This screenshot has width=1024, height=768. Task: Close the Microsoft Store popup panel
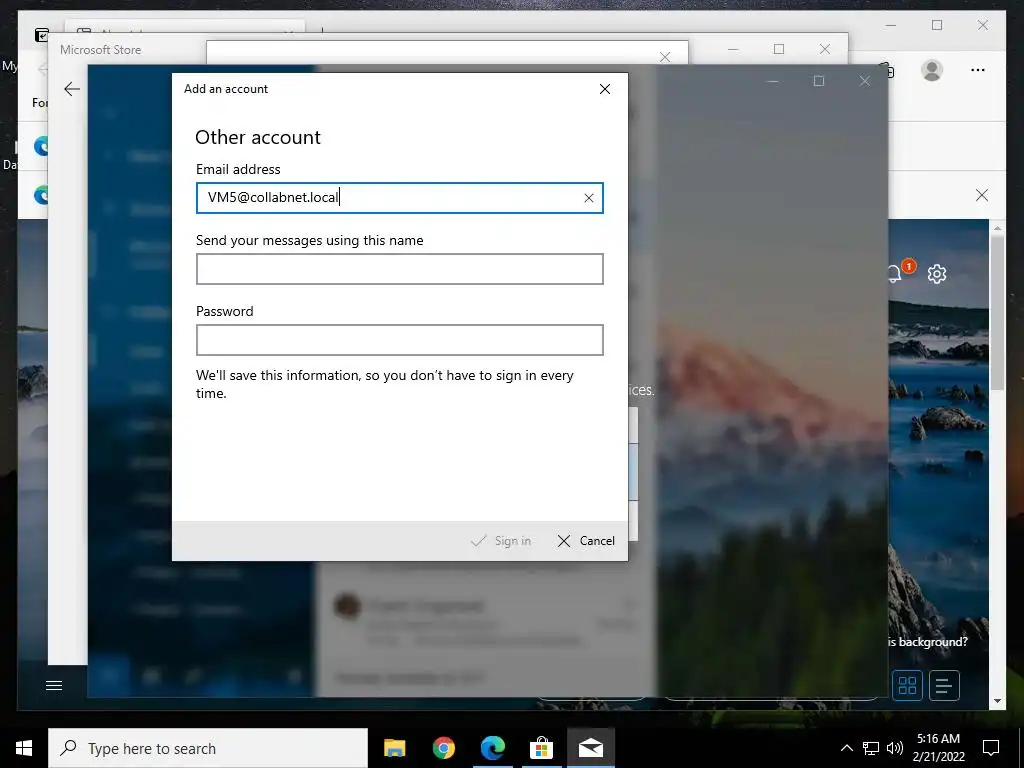point(665,57)
